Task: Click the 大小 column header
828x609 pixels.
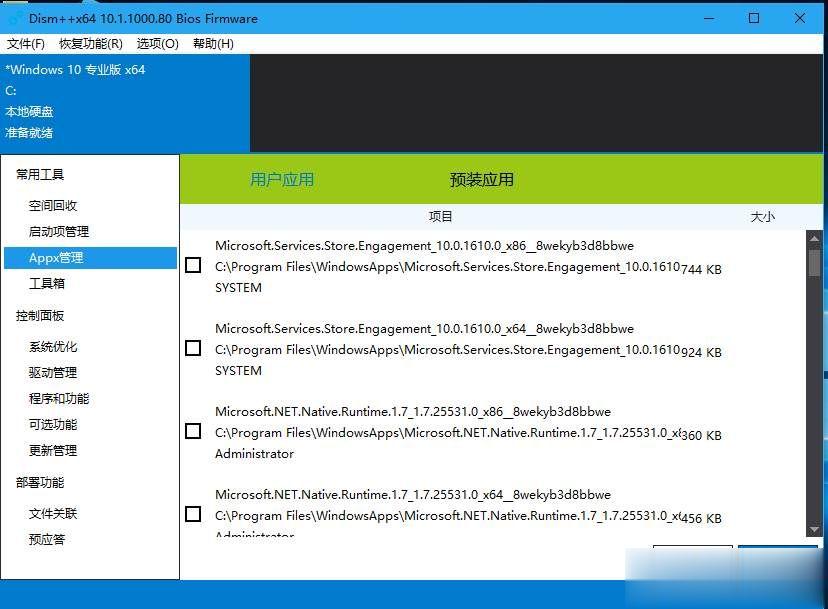Action: [x=763, y=217]
